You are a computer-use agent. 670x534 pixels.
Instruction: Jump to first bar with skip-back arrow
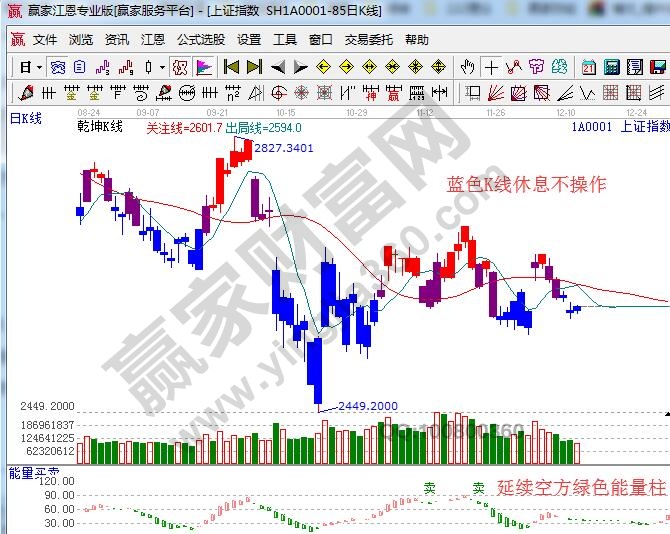[231, 67]
